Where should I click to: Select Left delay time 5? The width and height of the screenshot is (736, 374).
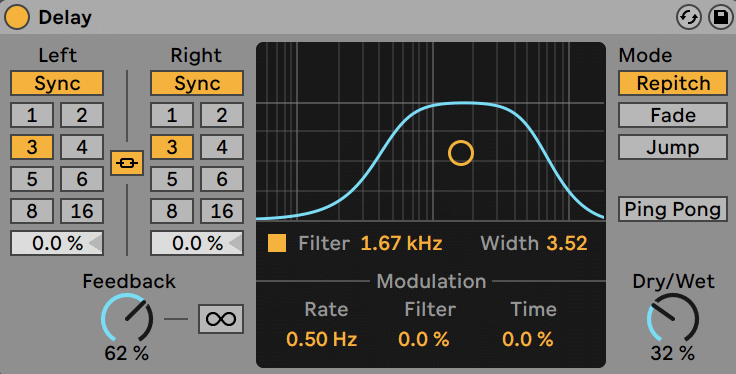[x=31, y=179]
